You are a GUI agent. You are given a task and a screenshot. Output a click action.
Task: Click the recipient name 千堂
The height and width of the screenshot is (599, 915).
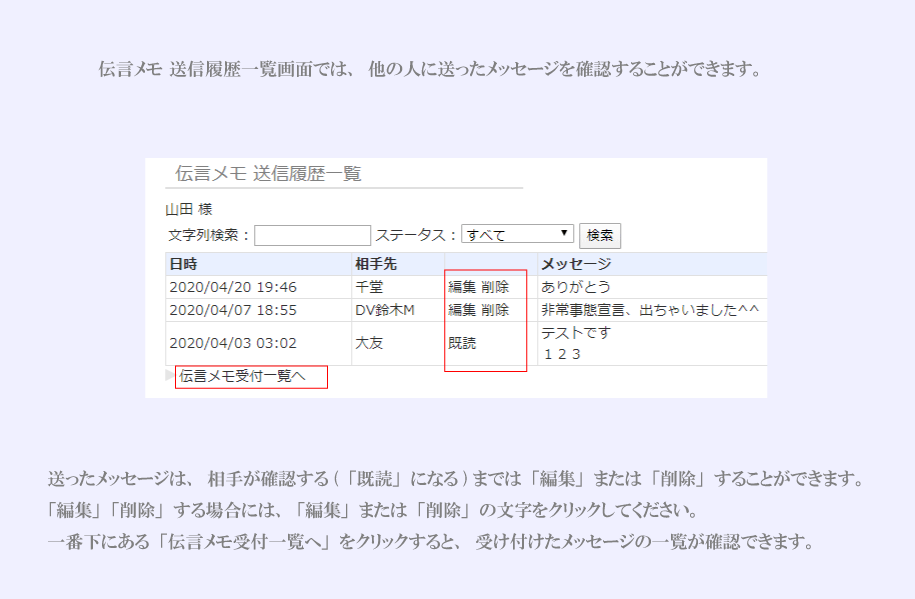(369, 287)
